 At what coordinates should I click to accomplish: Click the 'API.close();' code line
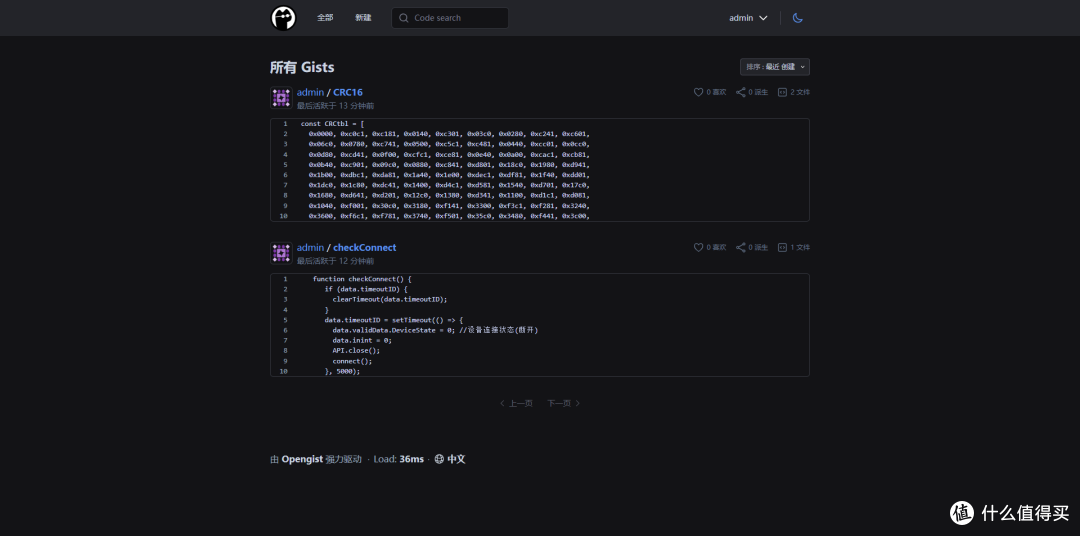(356, 351)
